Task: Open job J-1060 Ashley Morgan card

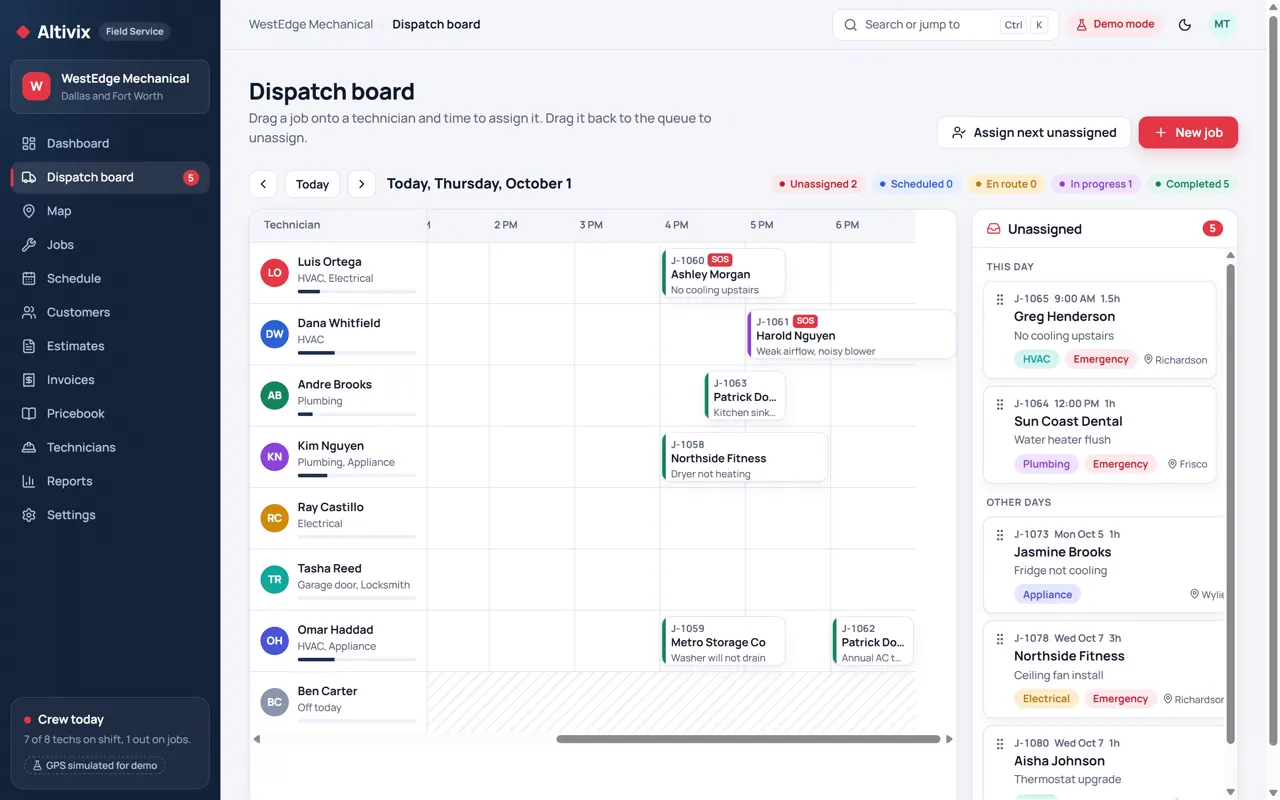Action: 724,273
